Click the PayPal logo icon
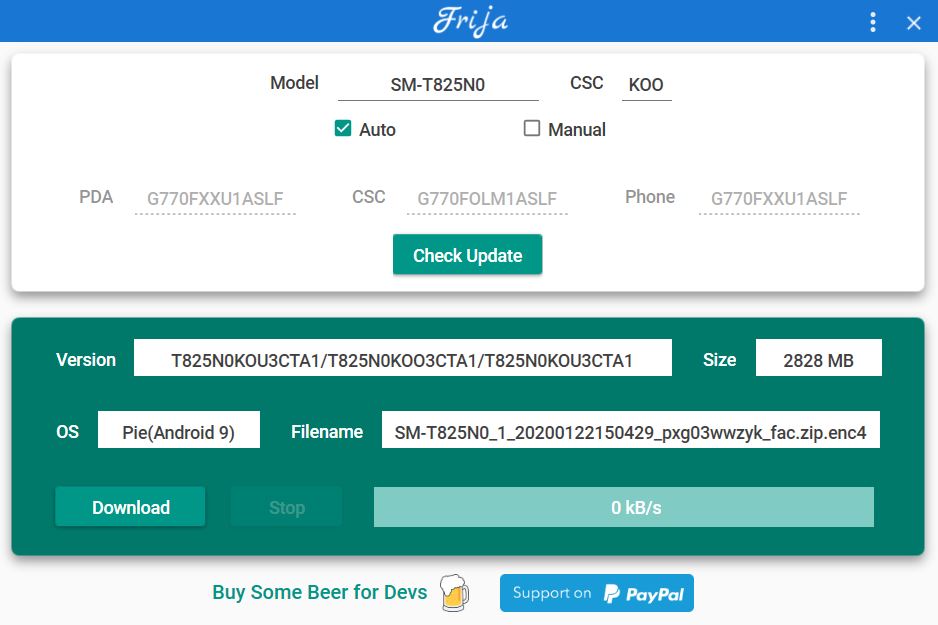The width and height of the screenshot is (938, 625). [612, 593]
